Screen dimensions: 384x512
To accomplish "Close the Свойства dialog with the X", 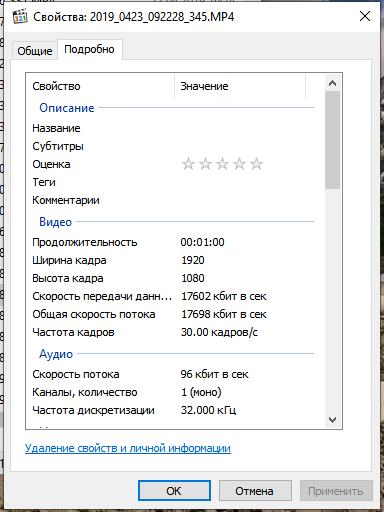I will (365, 16).
